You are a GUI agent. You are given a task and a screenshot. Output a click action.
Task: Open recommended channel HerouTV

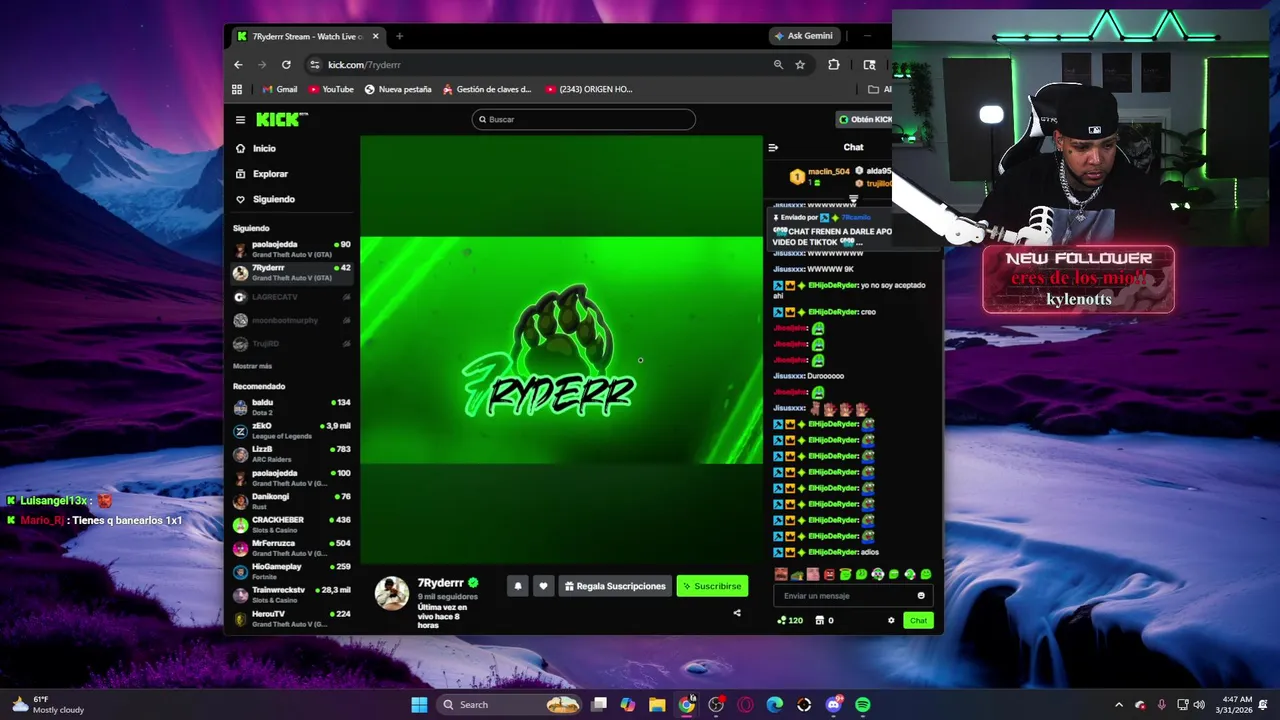coord(292,618)
